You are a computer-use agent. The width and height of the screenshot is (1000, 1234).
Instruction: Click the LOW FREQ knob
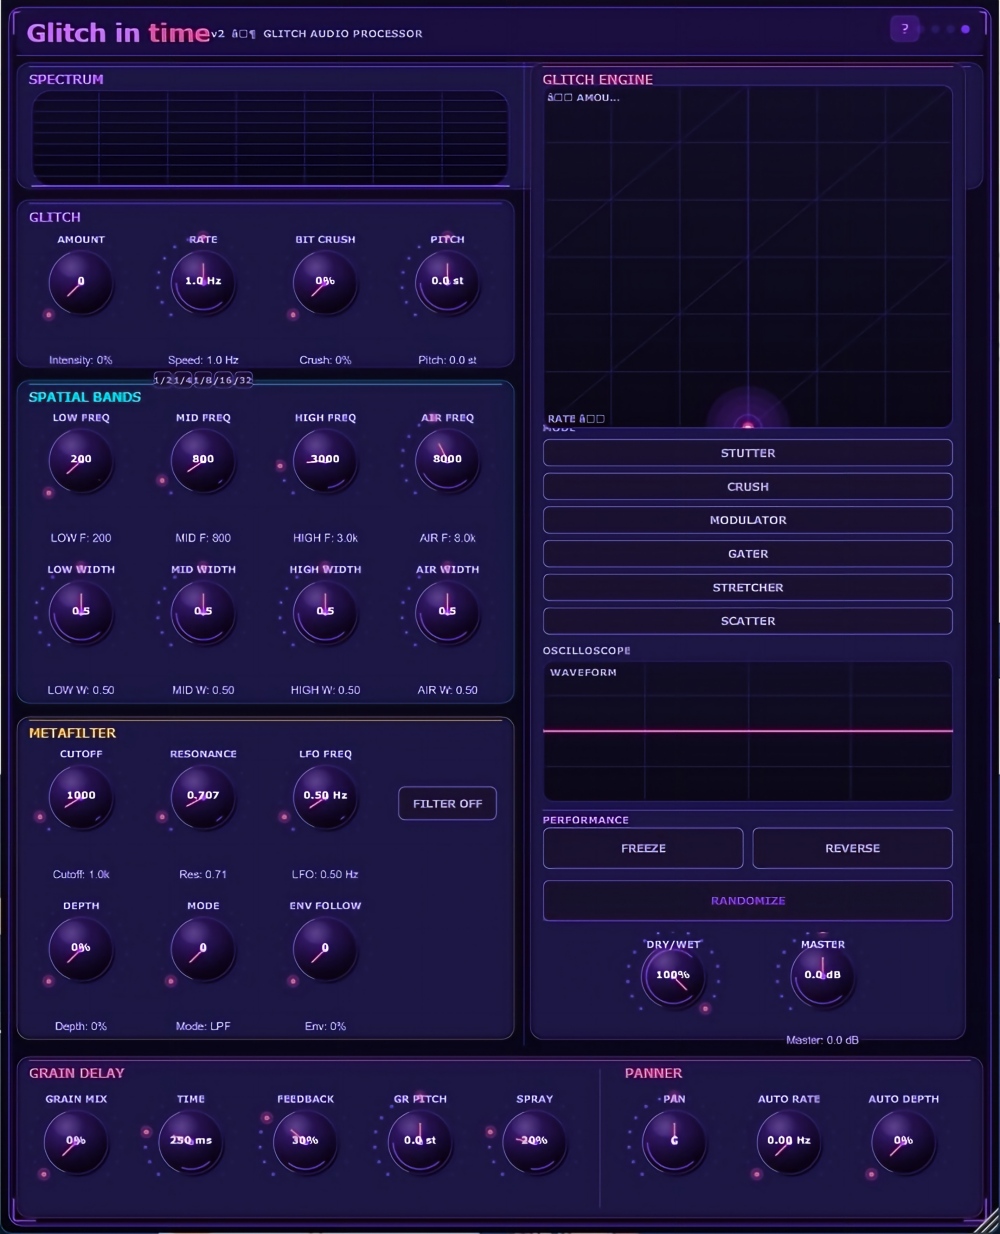tap(81, 460)
